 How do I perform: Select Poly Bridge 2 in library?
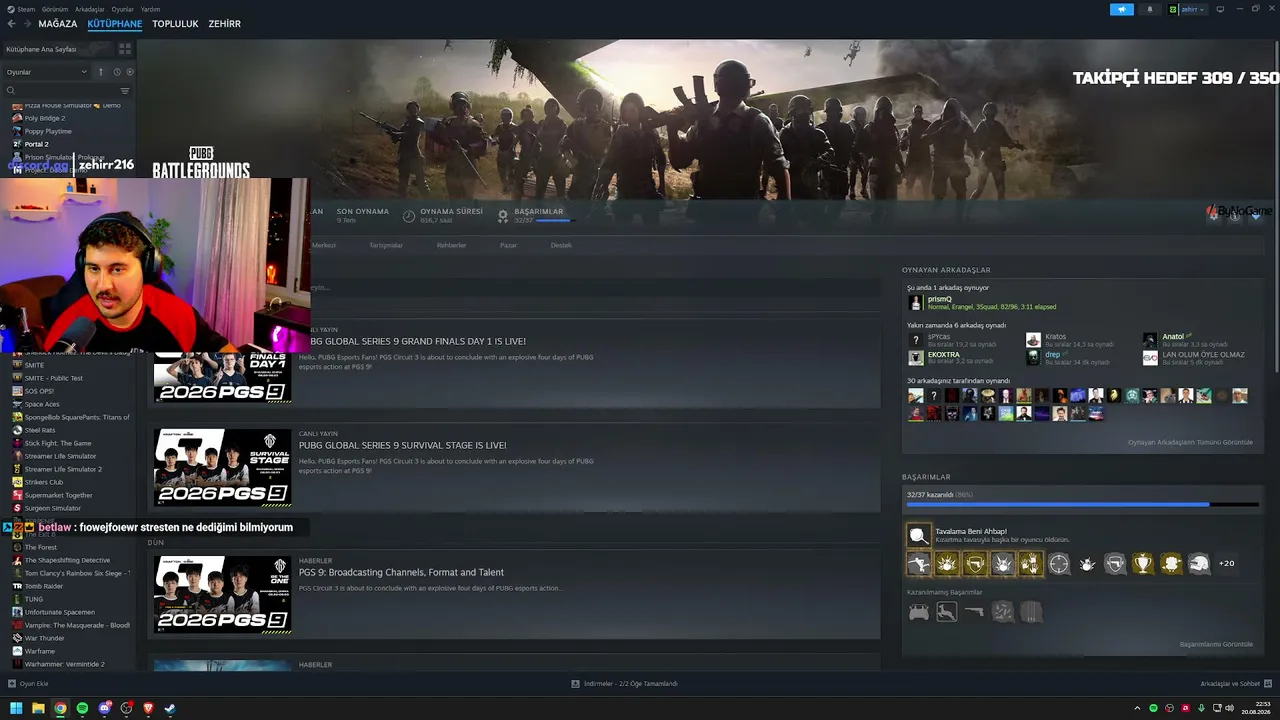pyautogui.click(x=44, y=118)
